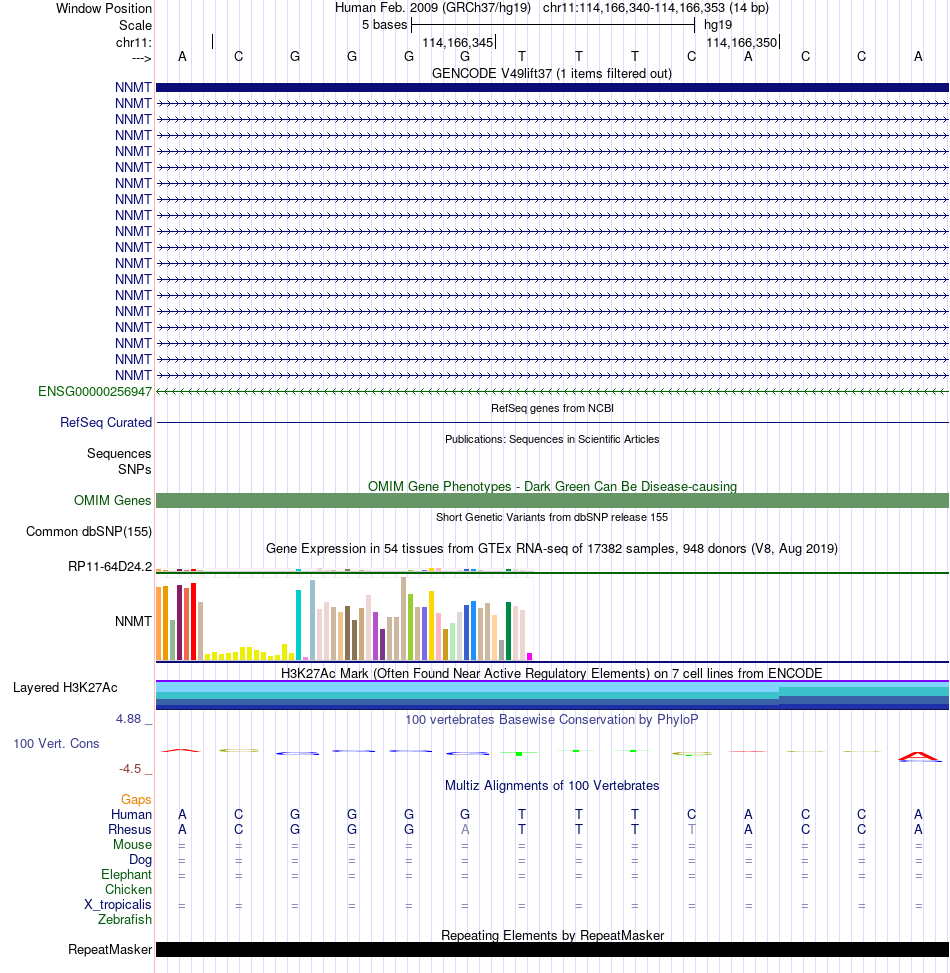Open the H3K27Ac Mark track title
Viewport: 950px width, 973px height.
552,673
